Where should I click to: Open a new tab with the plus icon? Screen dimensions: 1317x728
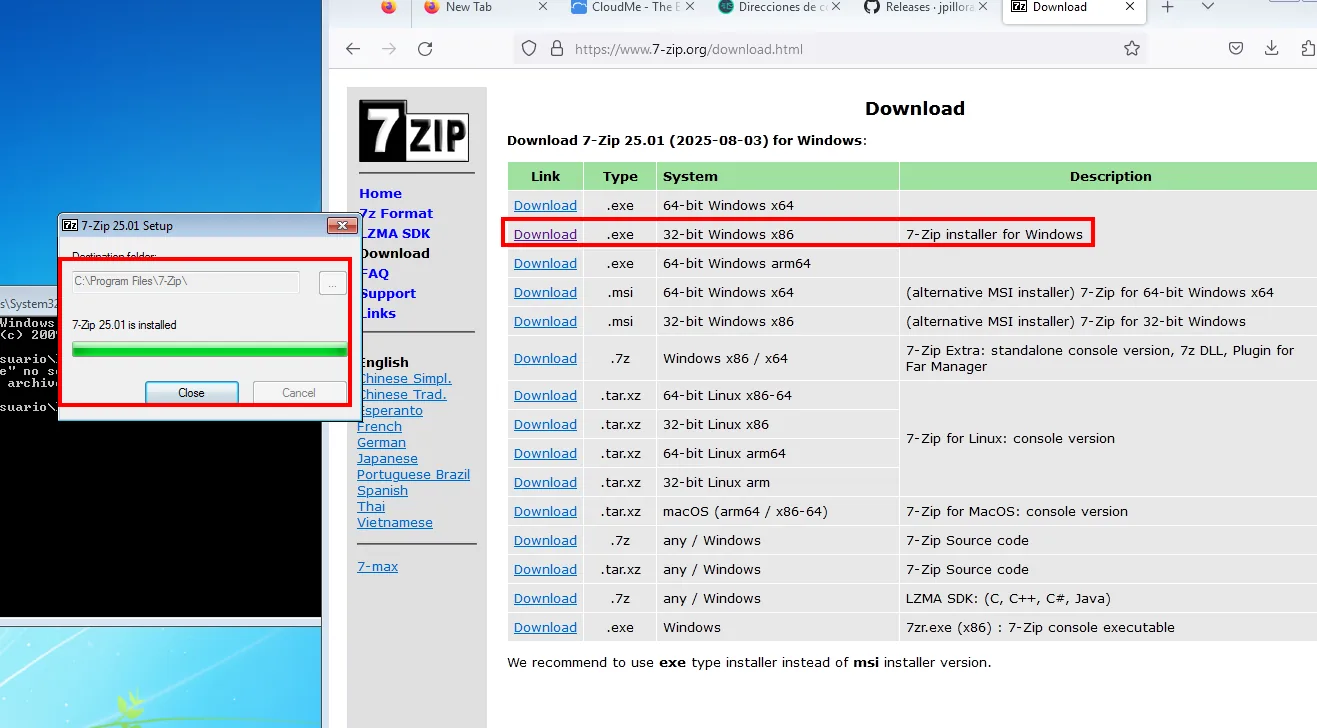click(1167, 7)
